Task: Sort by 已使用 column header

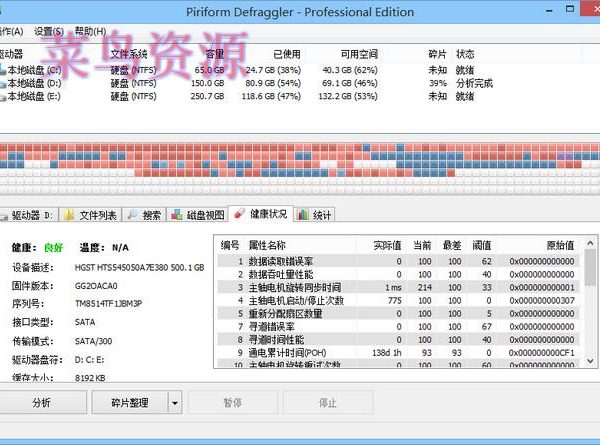Action: (286, 54)
